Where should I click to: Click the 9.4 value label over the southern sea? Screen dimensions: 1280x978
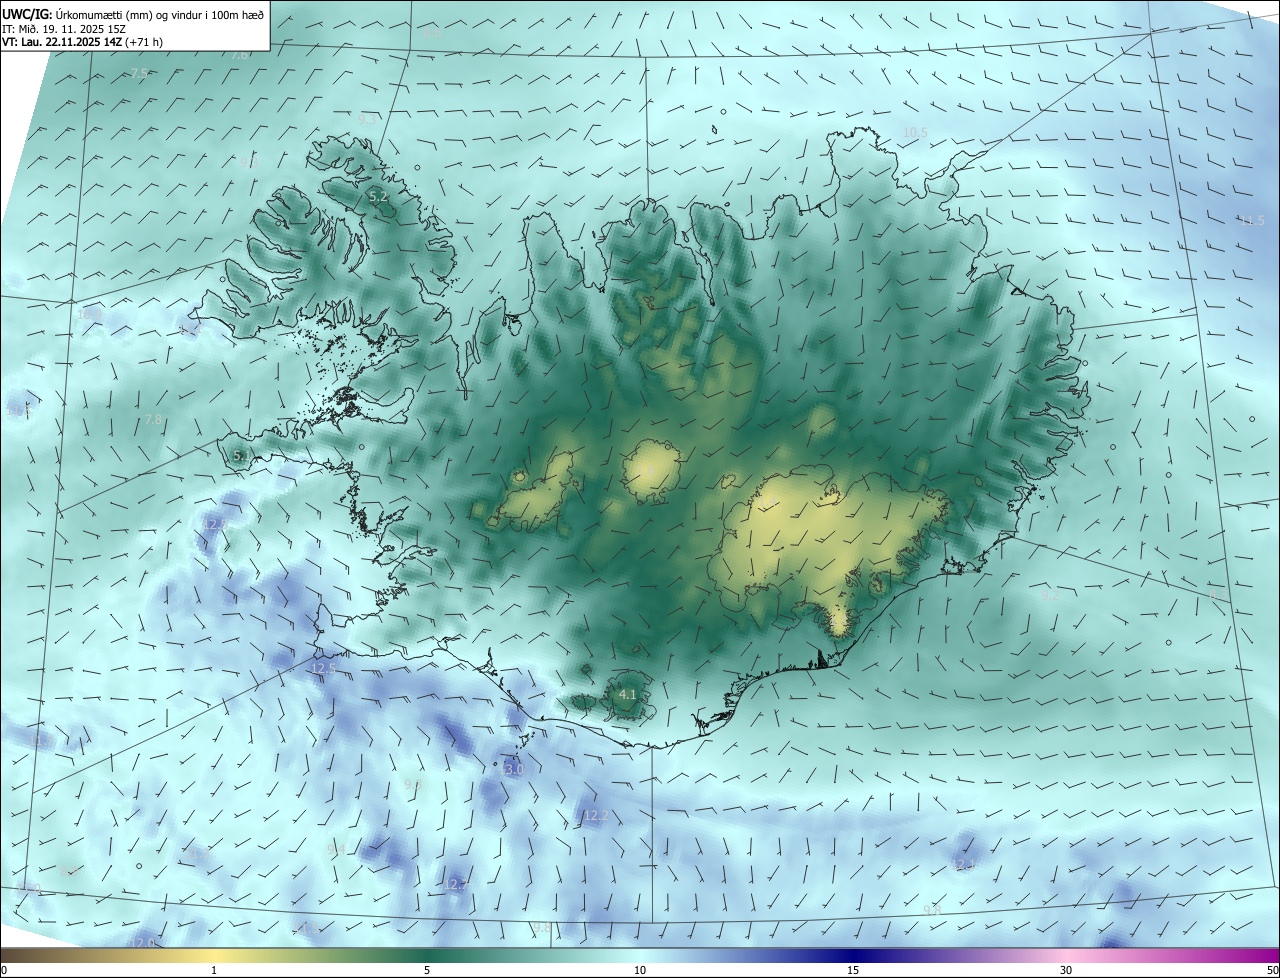point(336,849)
